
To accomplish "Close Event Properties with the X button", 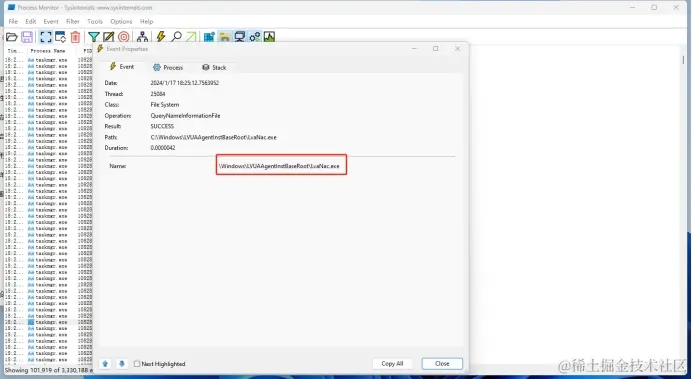I will [457, 49].
